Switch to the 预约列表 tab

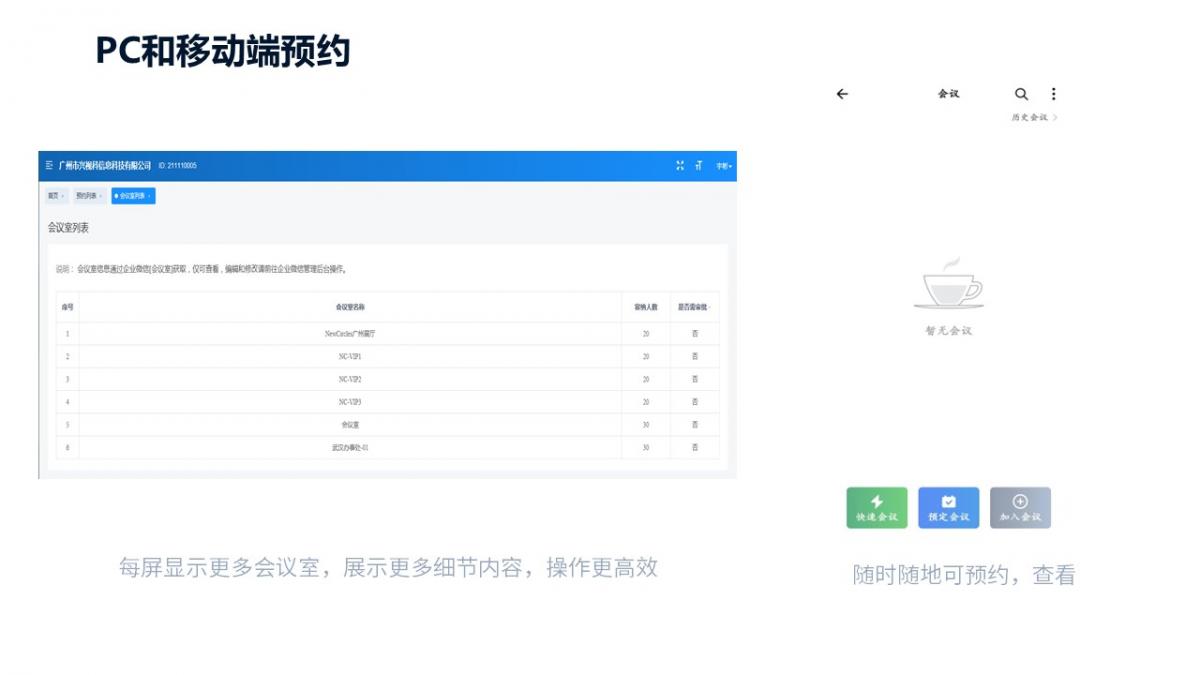(89, 196)
